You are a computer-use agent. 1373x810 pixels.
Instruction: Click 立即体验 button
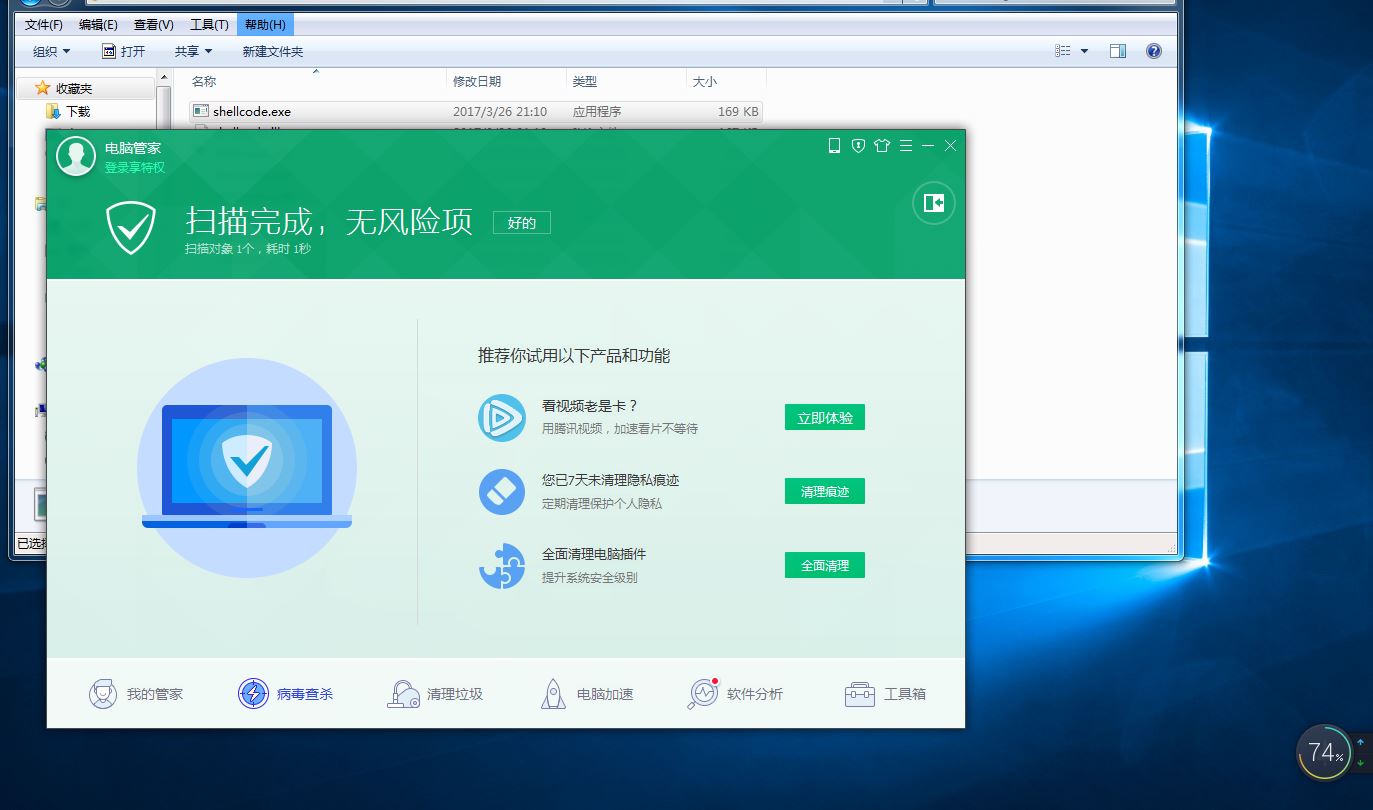tap(825, 418)
